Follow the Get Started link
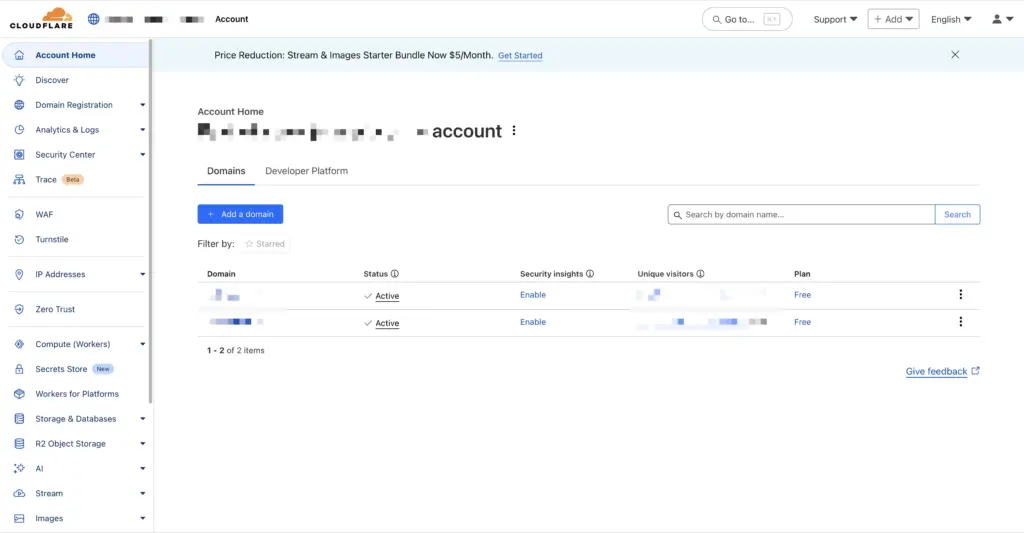 point(520,56)
